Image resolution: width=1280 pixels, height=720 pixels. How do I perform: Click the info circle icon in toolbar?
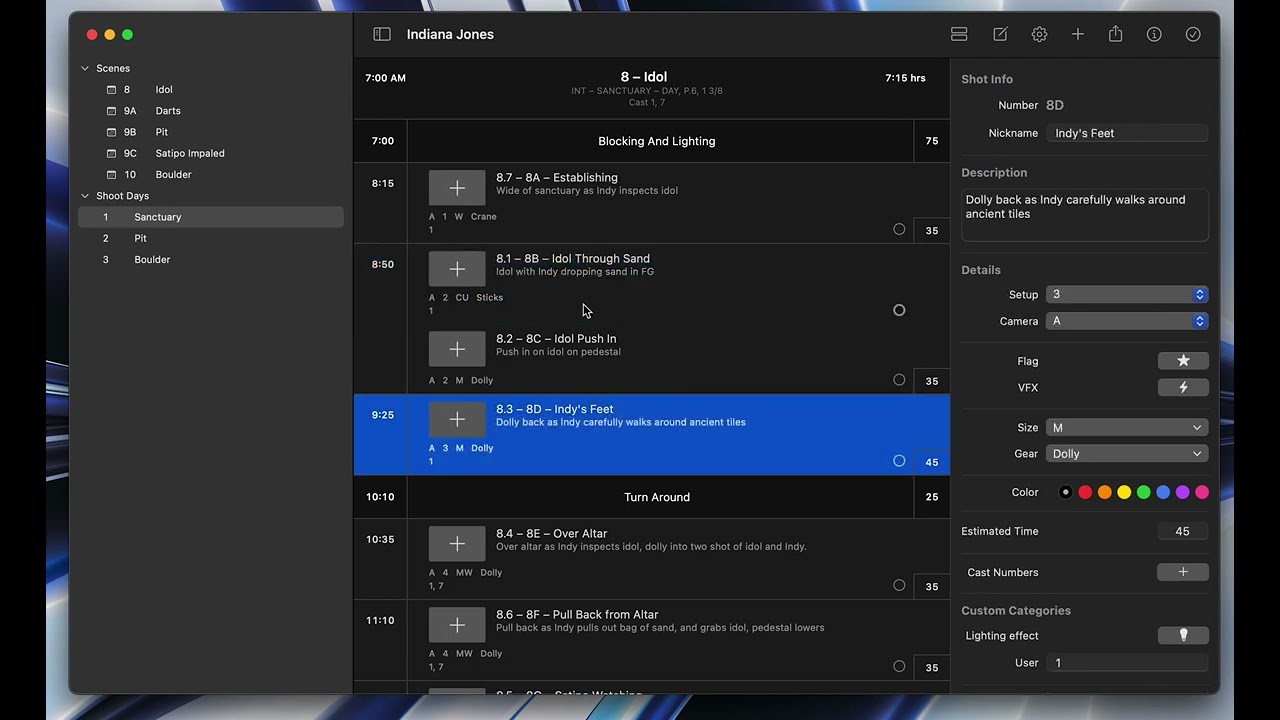pos(1154,34)
